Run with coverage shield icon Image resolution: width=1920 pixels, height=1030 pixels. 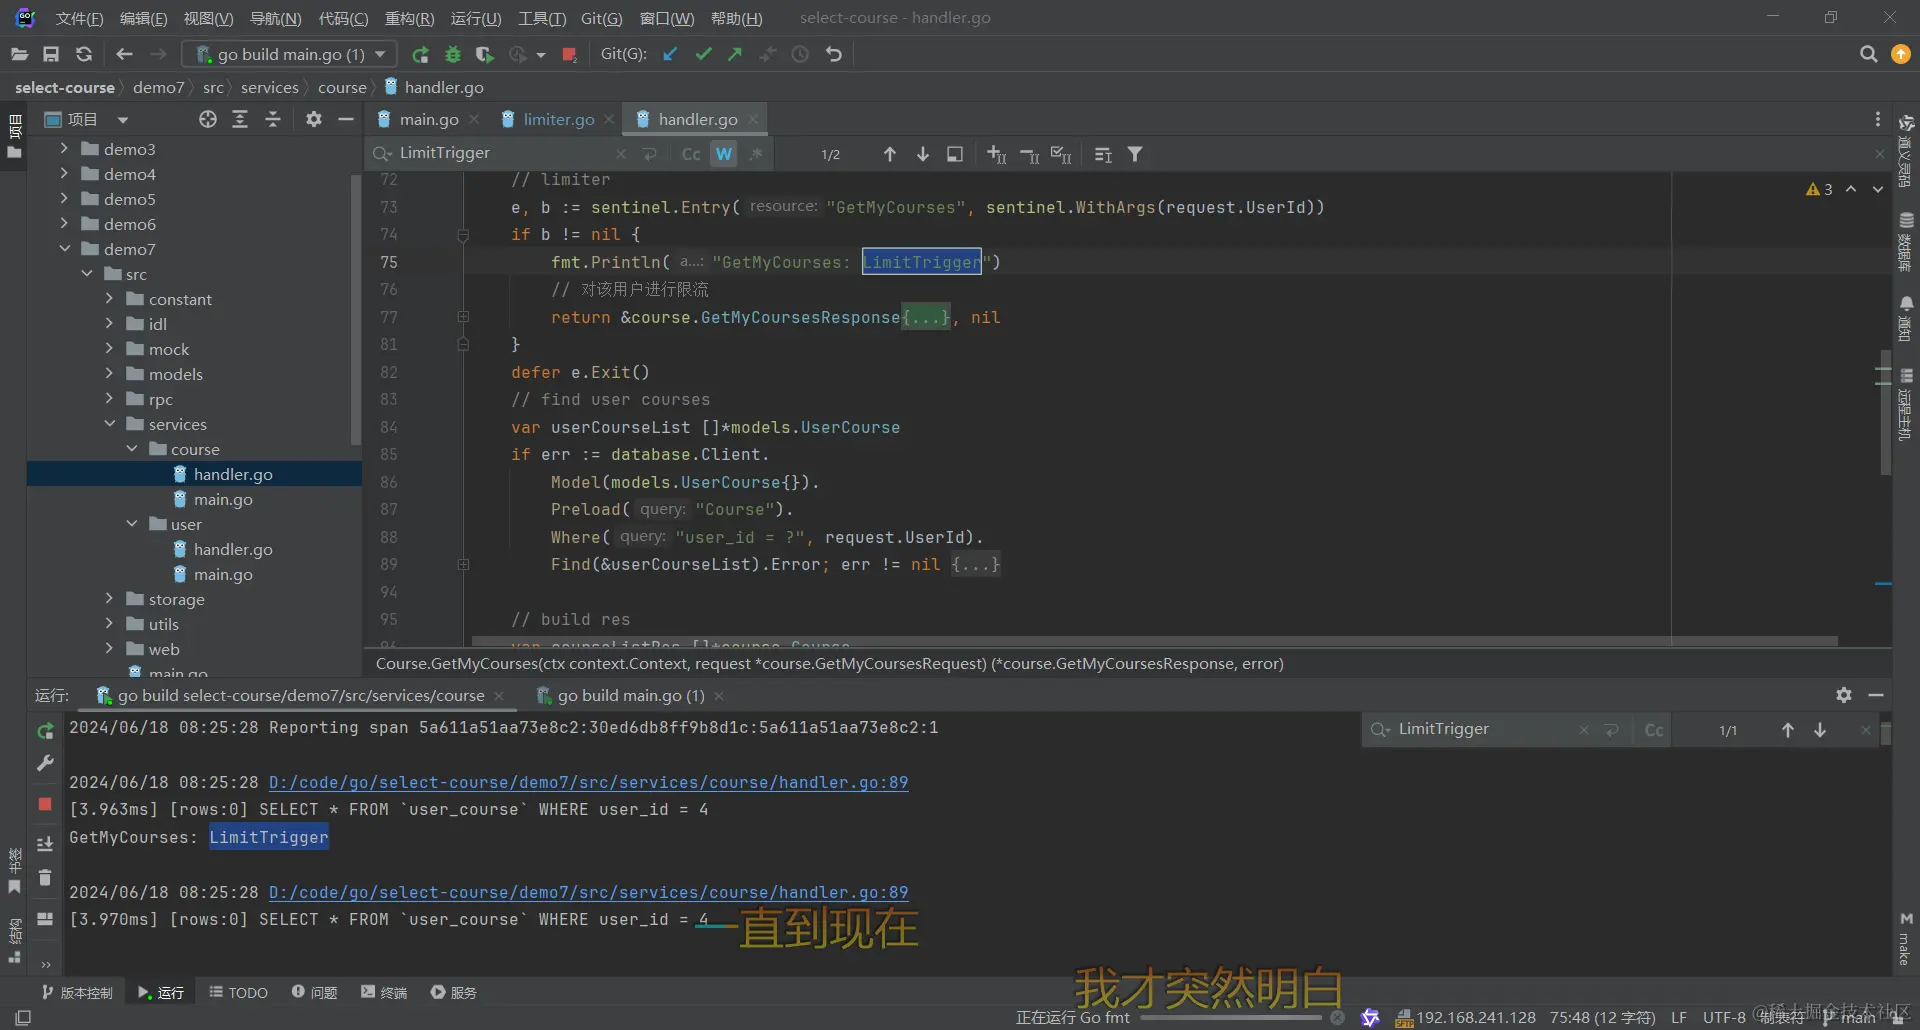485,55
